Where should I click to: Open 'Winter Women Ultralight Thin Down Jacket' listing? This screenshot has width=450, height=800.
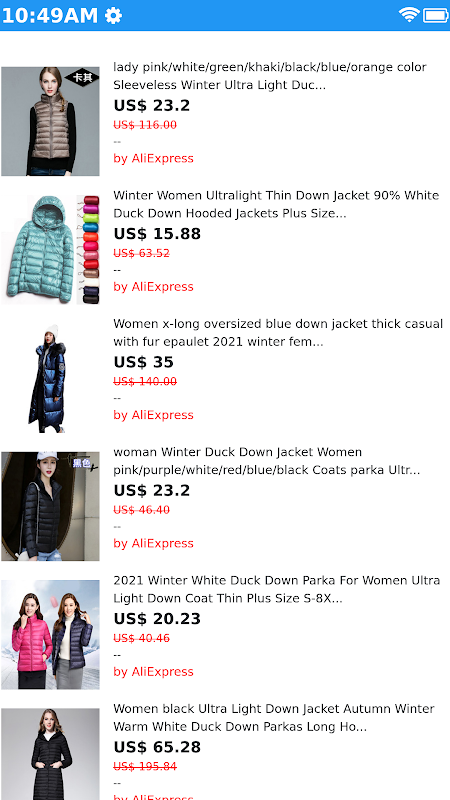[276, 205]
